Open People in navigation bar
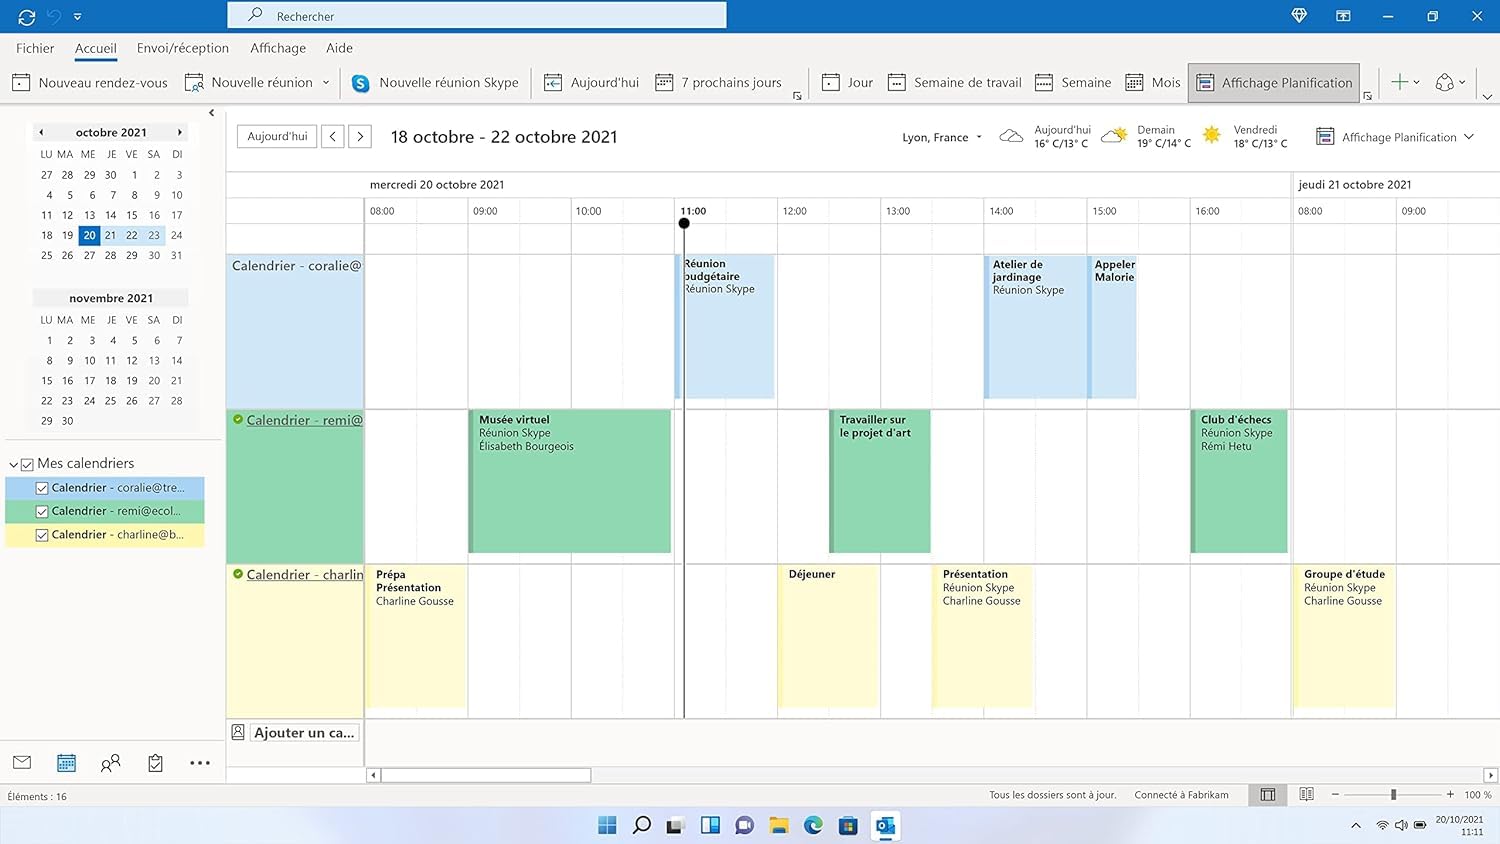The height and width of the screenshot is (844, 1500). [110, 763]
